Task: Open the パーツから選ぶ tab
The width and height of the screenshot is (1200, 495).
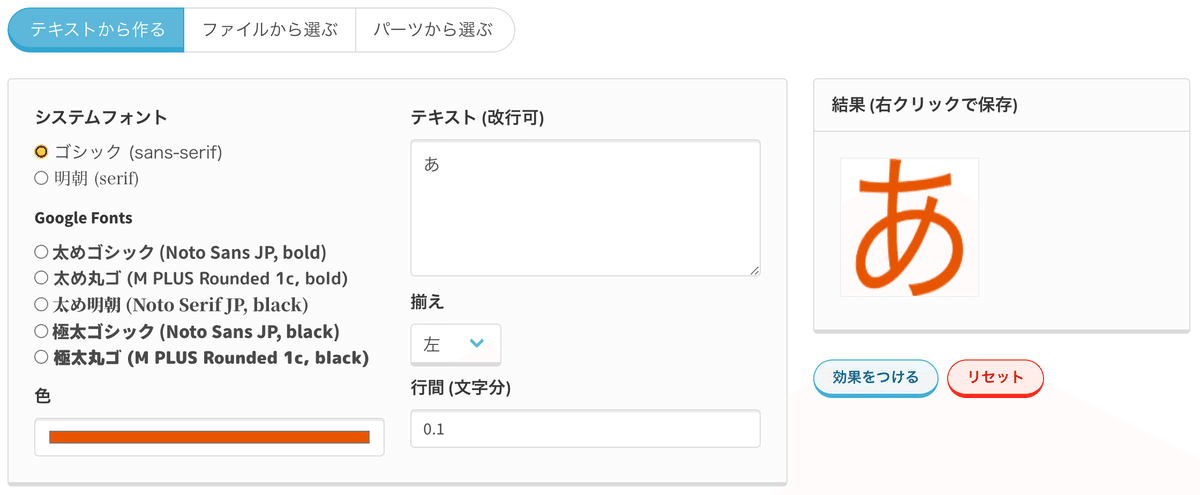Action: 434,30
